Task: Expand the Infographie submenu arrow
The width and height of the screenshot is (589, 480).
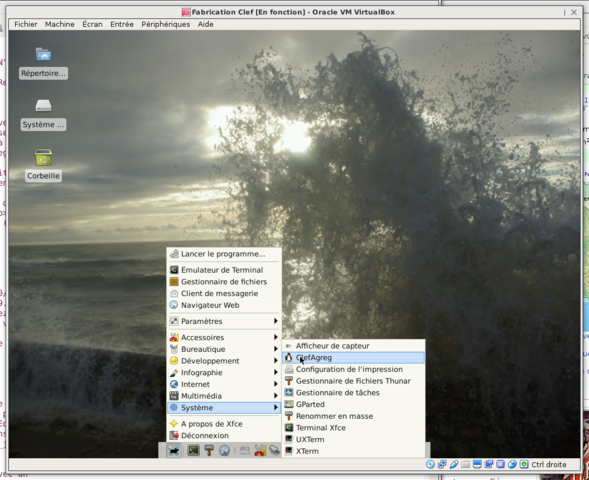Action: click(275, 372)
